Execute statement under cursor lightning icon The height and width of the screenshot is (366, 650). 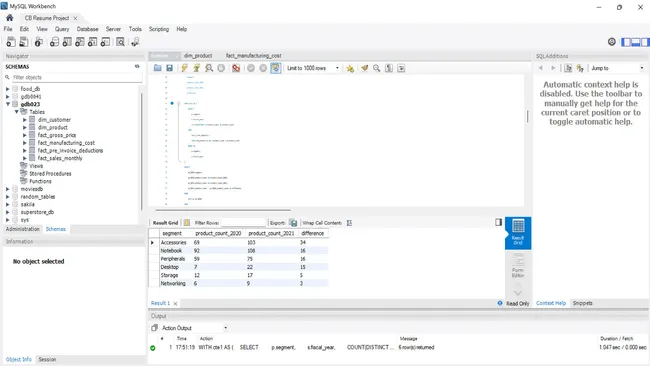[197, 68]
